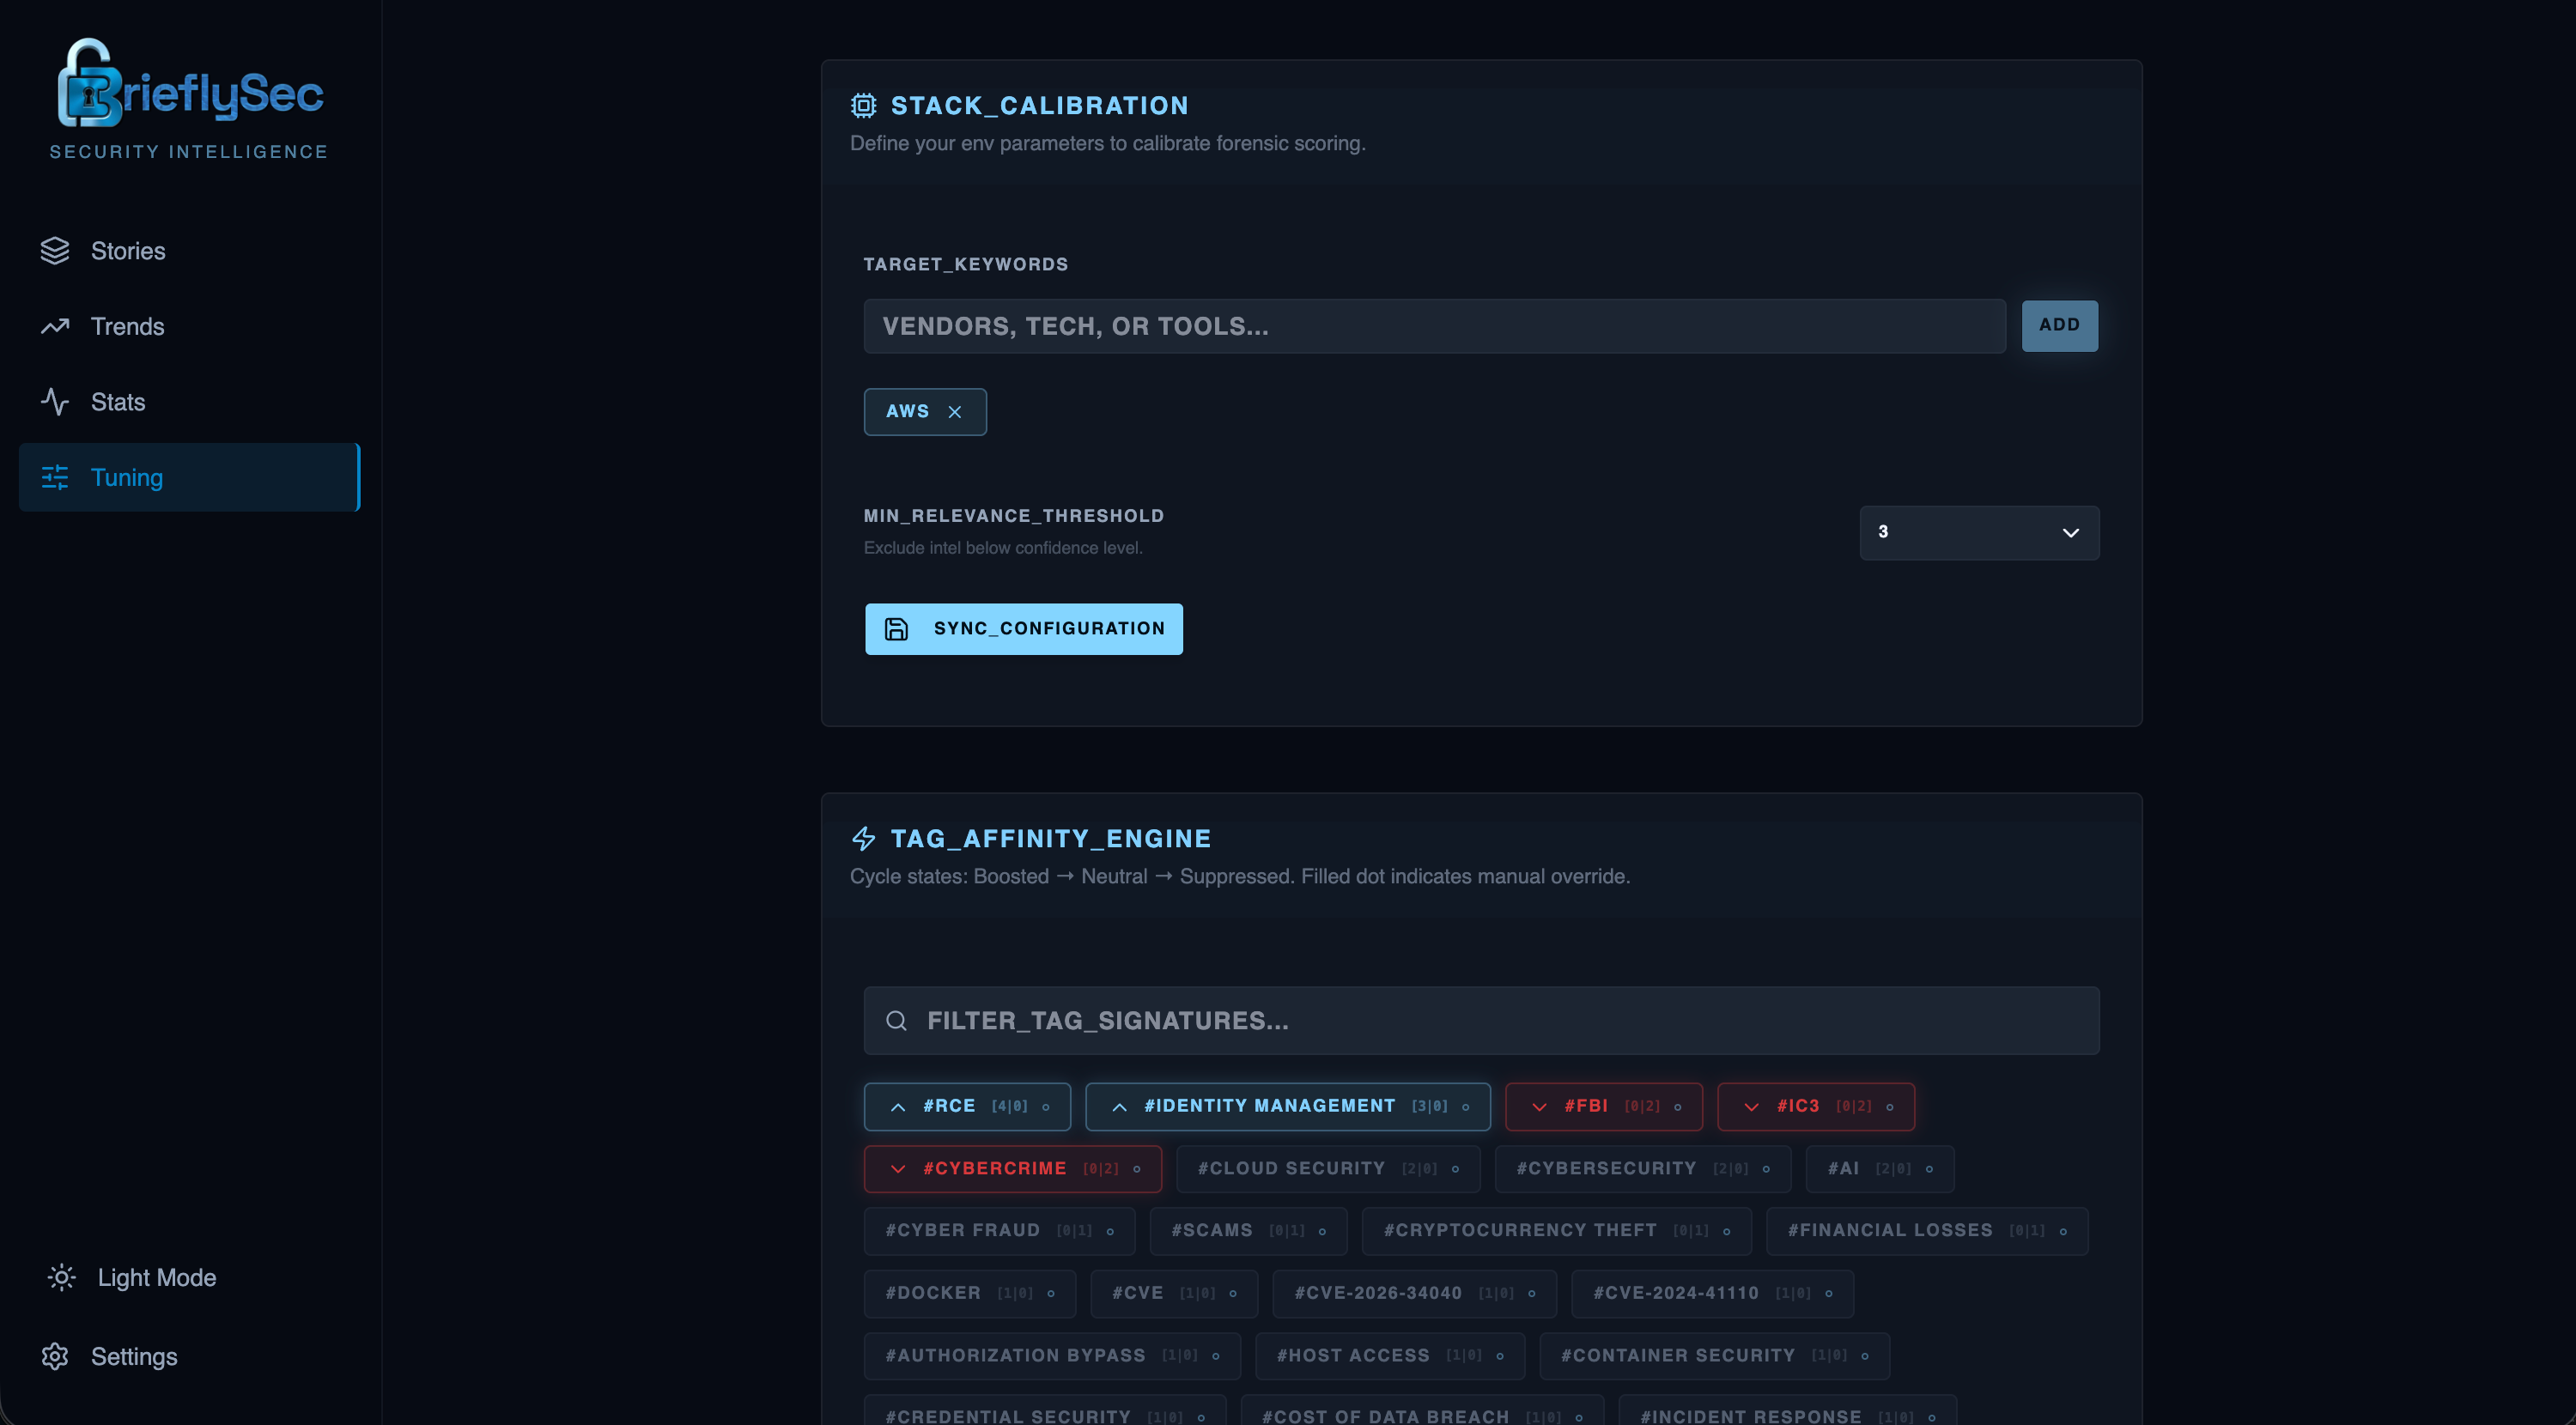This screenshot has height=1425, width=2576.
Task: Click the Tuning sliders icon
Action: (55, 477)
